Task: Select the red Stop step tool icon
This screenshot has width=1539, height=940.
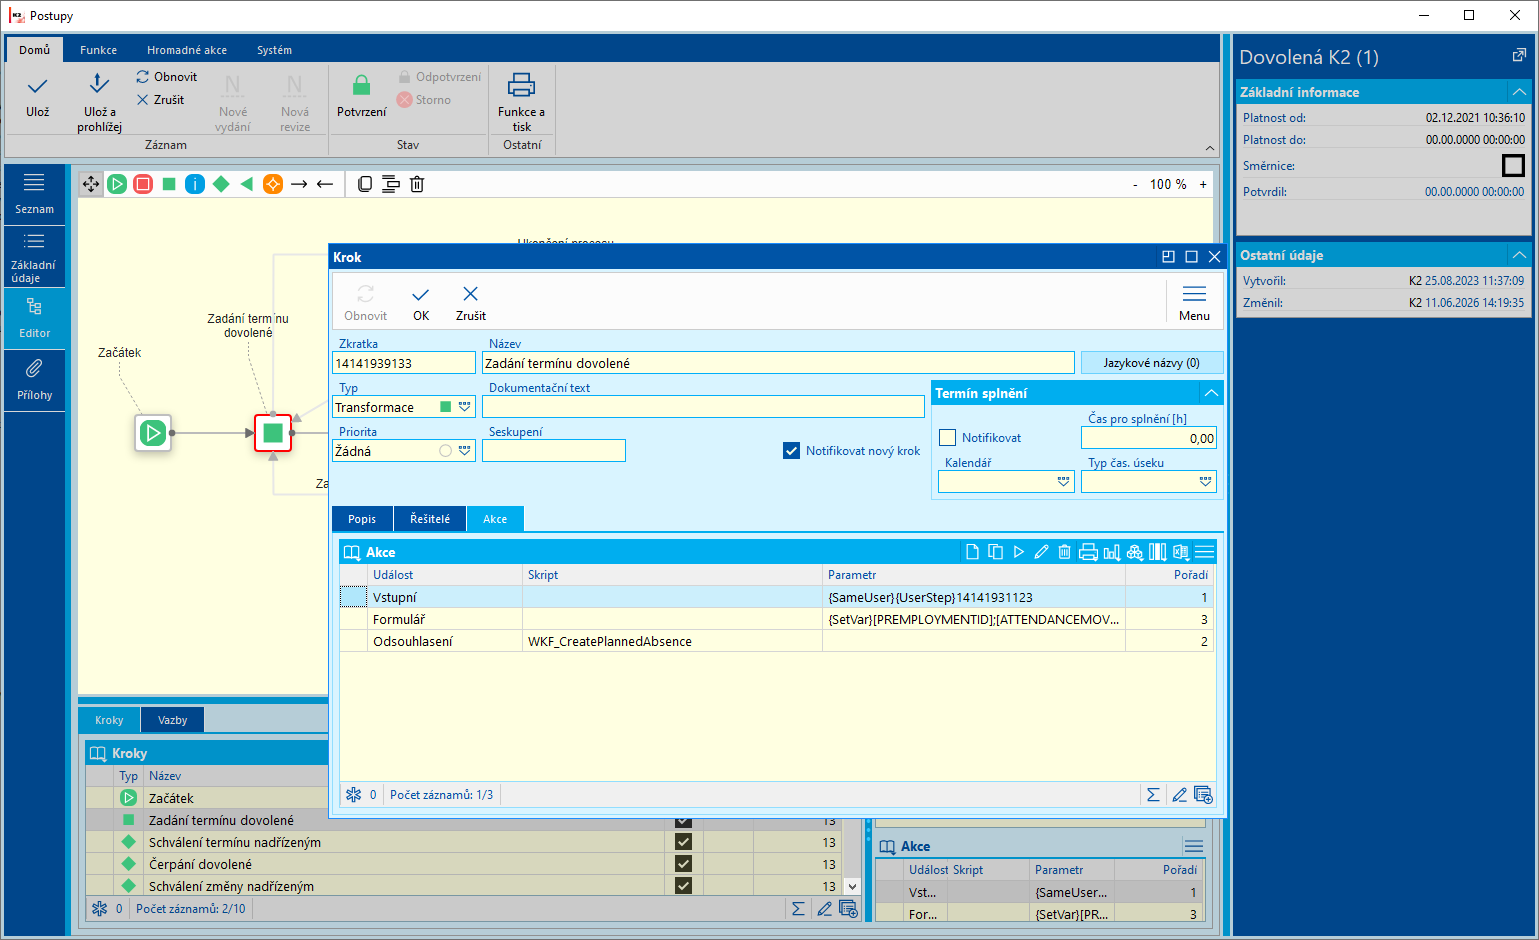Action: click(x=143, y=184)
